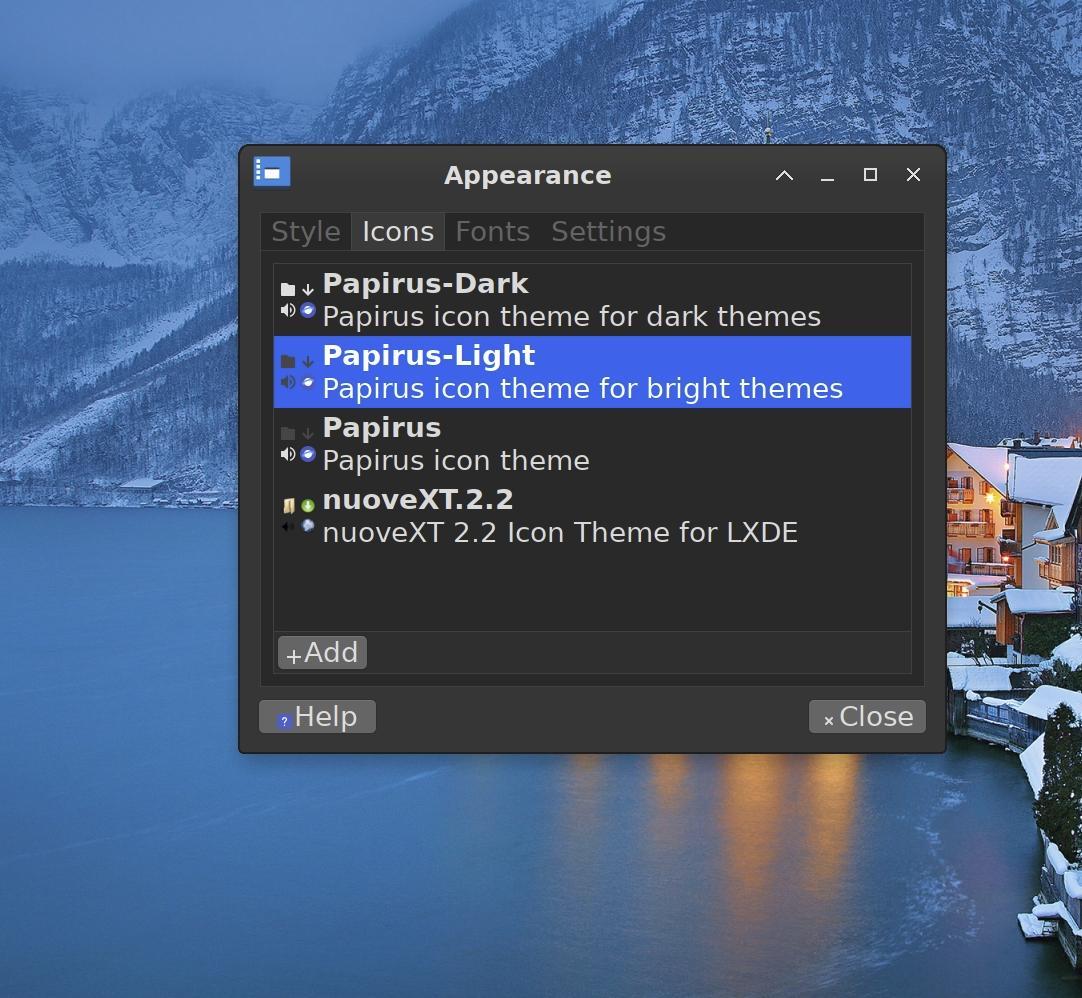Maximize the Appearance window

coord(870,175)
